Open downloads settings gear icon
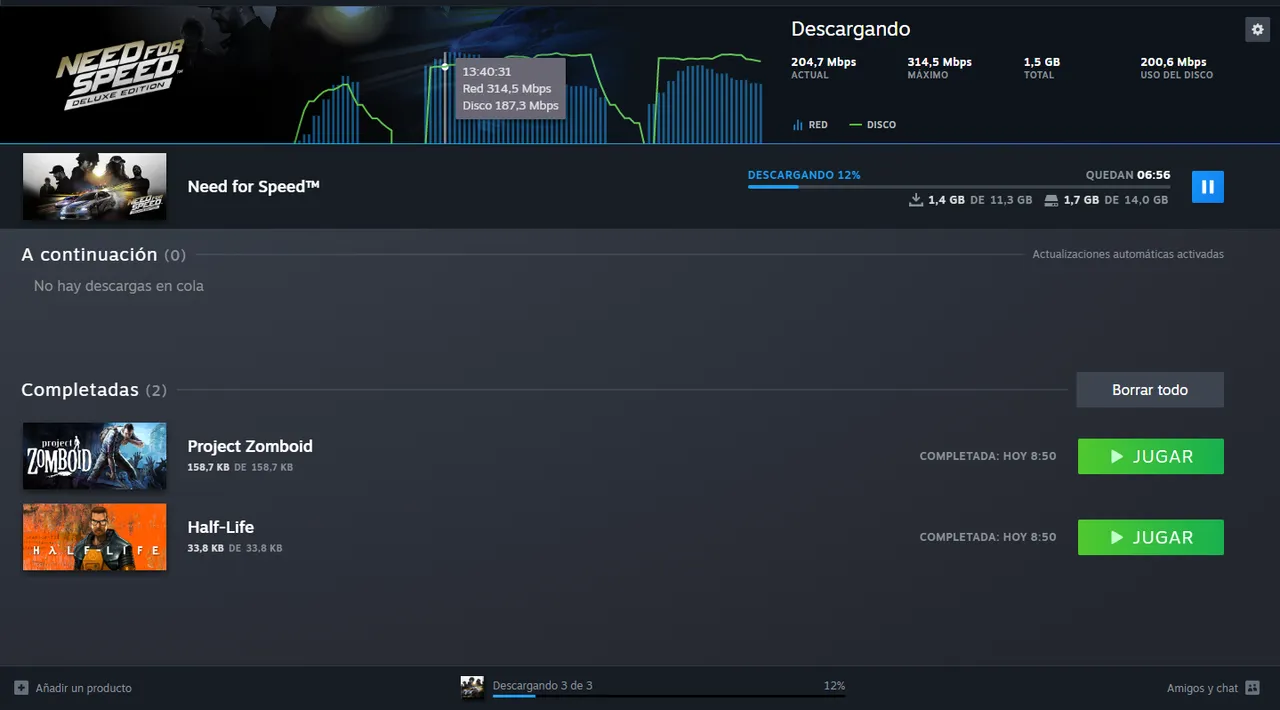The height and width of the screenshot is (710, 1280). tap(1257, 30)
